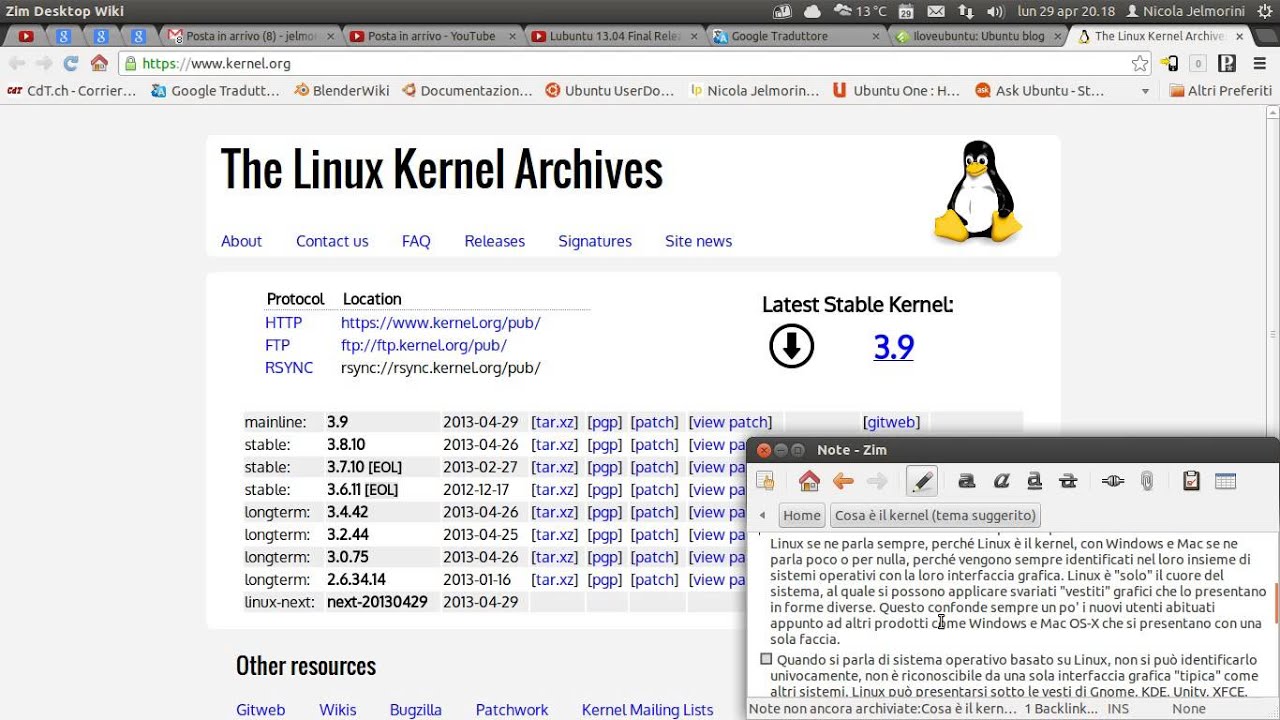The height and width of the screenshot is (720, 1280).
Task: Bookmark the page with the star icon
Action: tap(1140, 63)
